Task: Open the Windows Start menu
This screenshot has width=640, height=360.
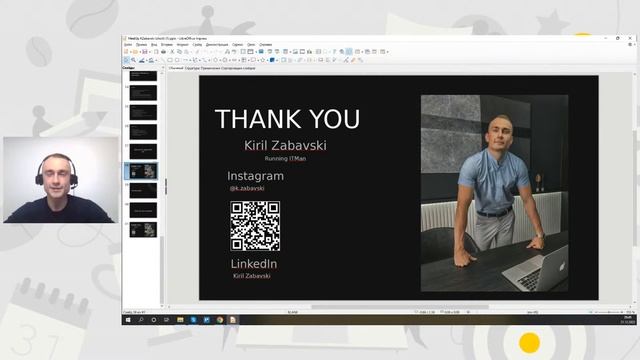Action: pyautogui.click(x=128, y=320)
